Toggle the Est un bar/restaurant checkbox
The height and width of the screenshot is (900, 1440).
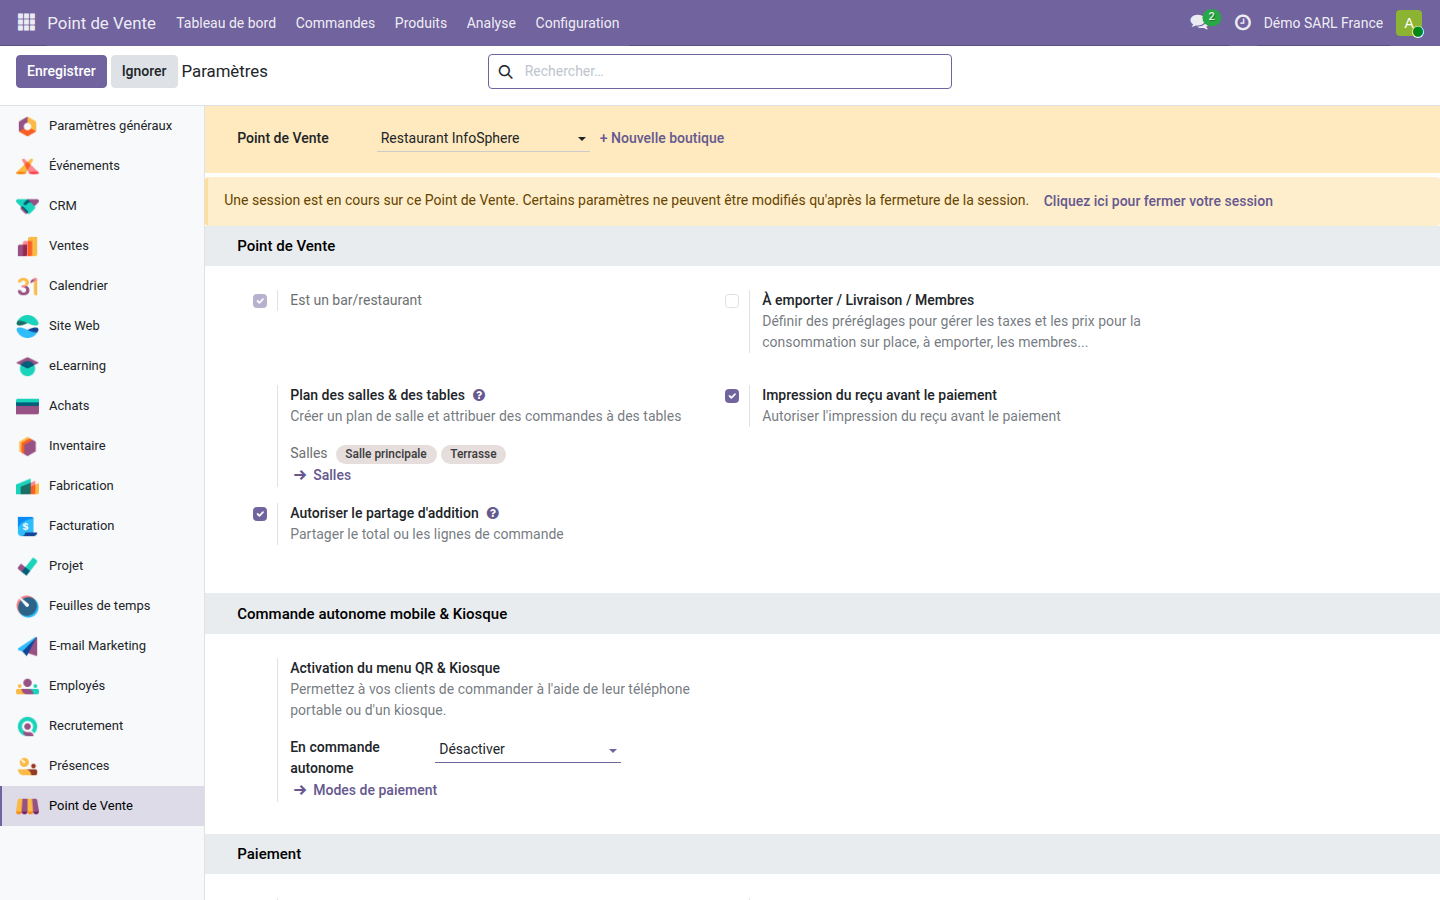click(x=260, y=301)
